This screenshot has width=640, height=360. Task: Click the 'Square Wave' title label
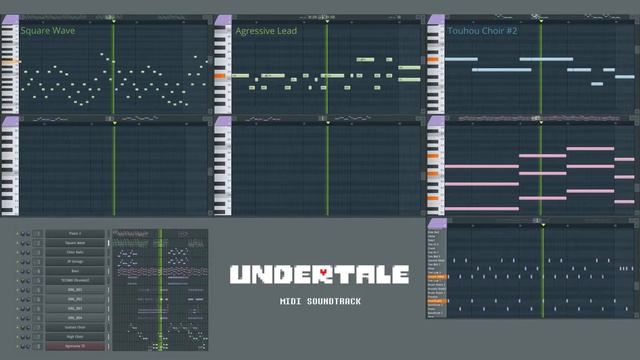coord(48,31)
